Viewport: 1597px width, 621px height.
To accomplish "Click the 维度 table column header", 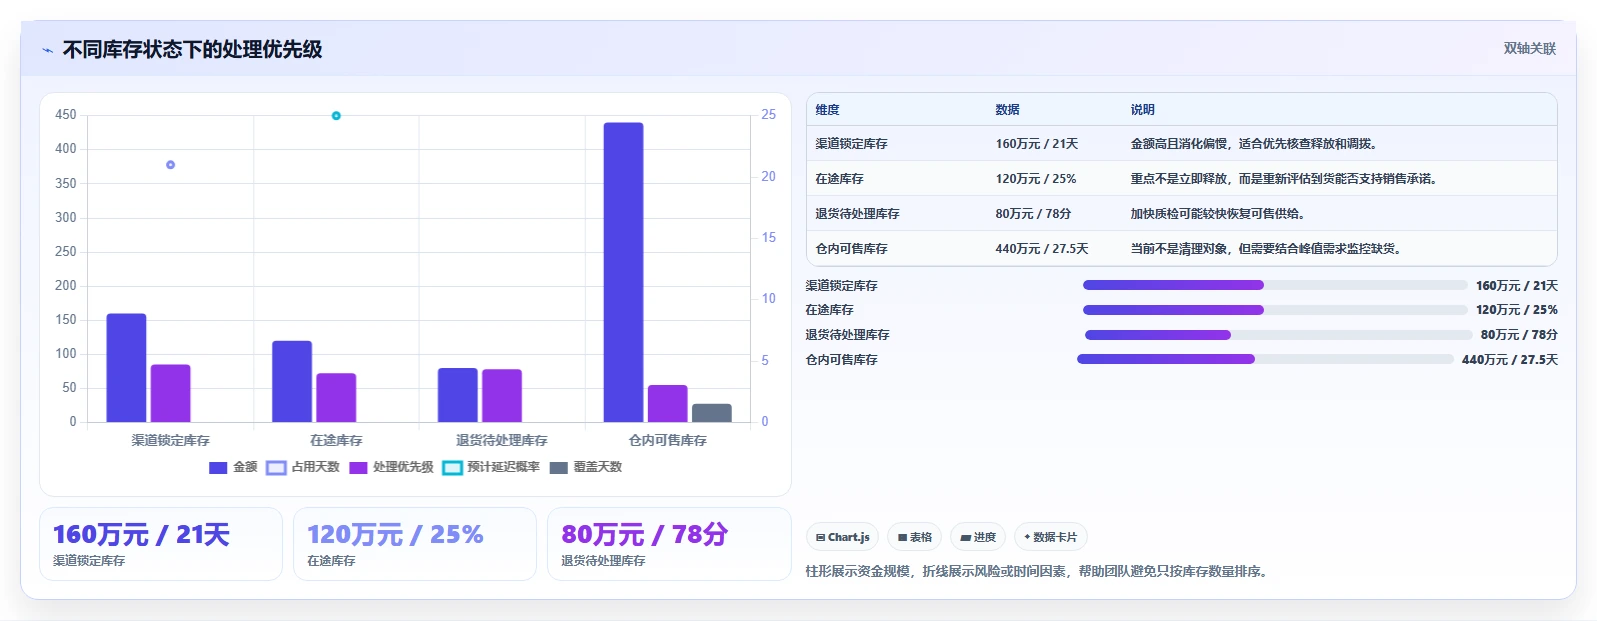I will pyautogui.click(x=827, y=110).
